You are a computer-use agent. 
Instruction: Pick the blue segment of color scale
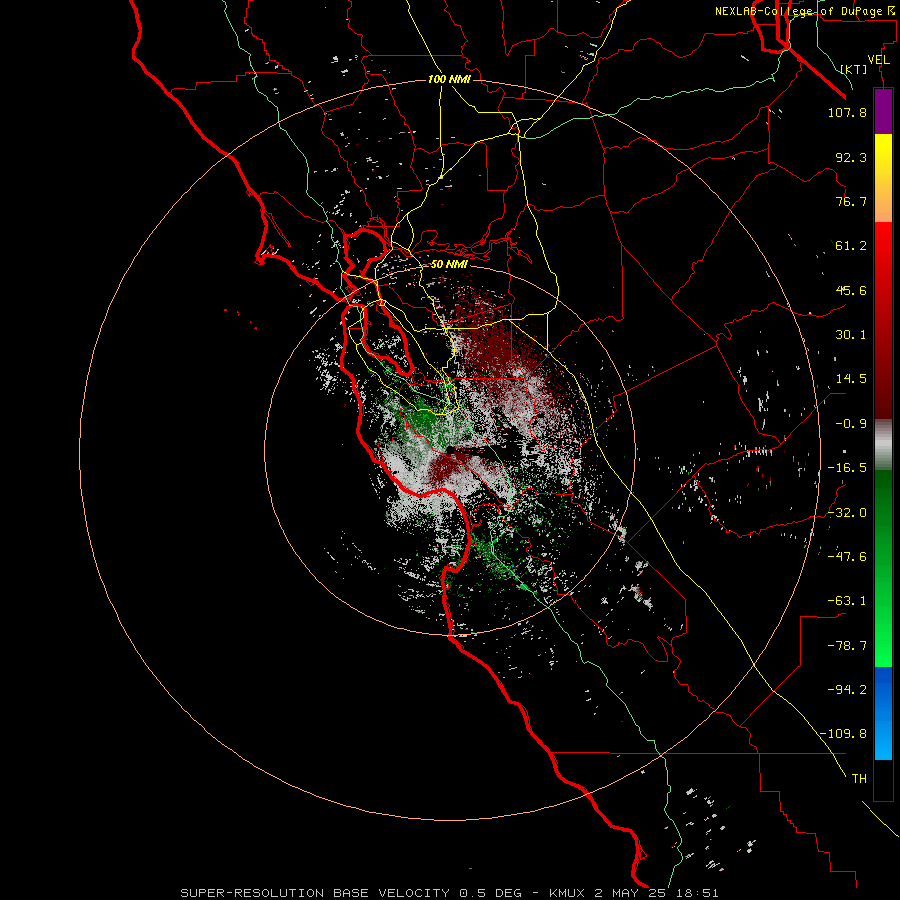(883, 713)
